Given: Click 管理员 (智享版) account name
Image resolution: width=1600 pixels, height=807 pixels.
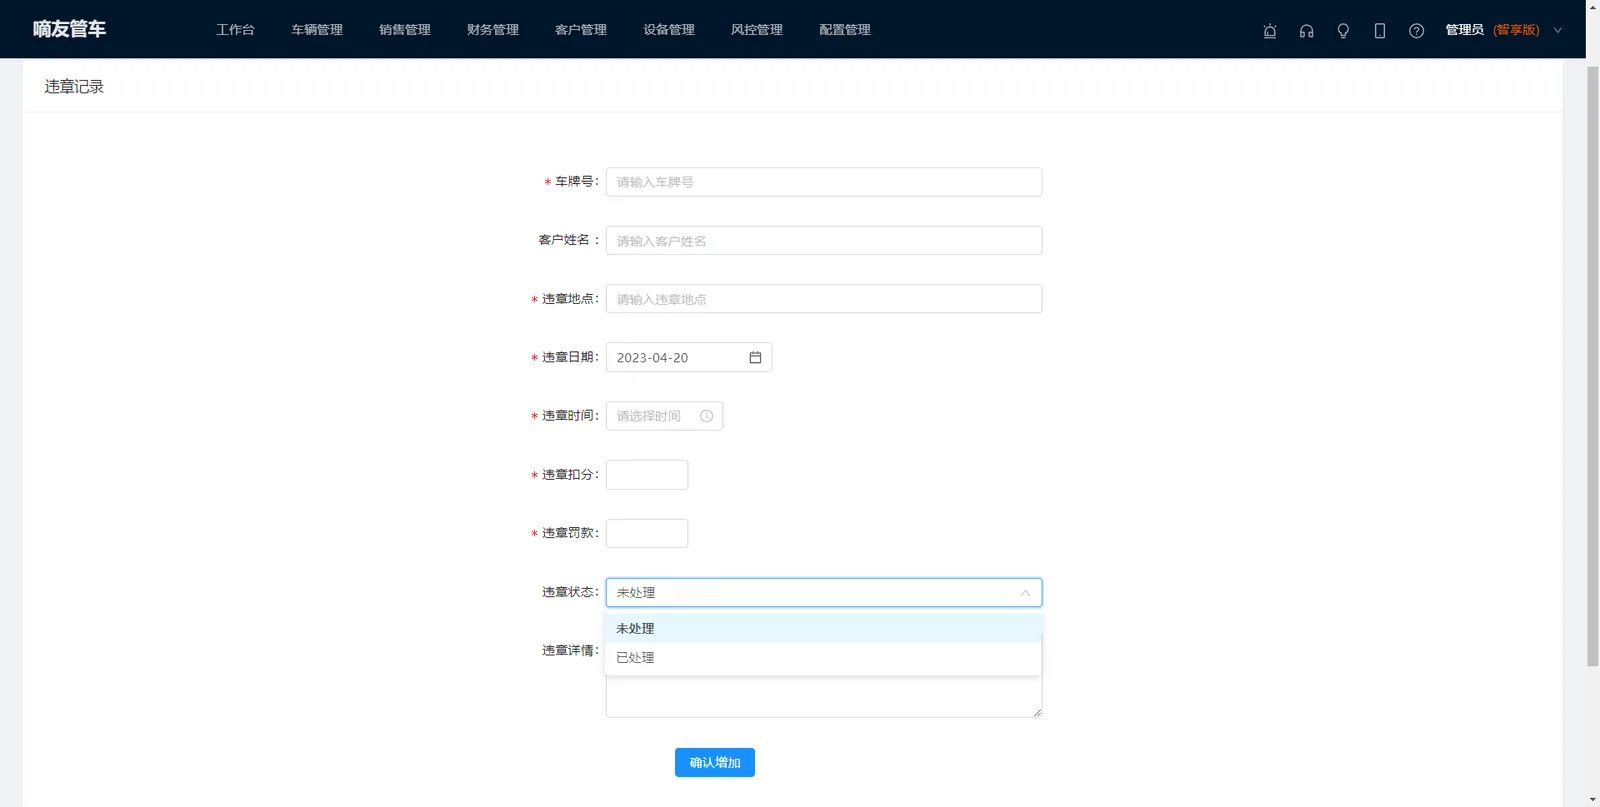Looking at the screenshot, I should pyautogui.click(x=1492, y=30).
